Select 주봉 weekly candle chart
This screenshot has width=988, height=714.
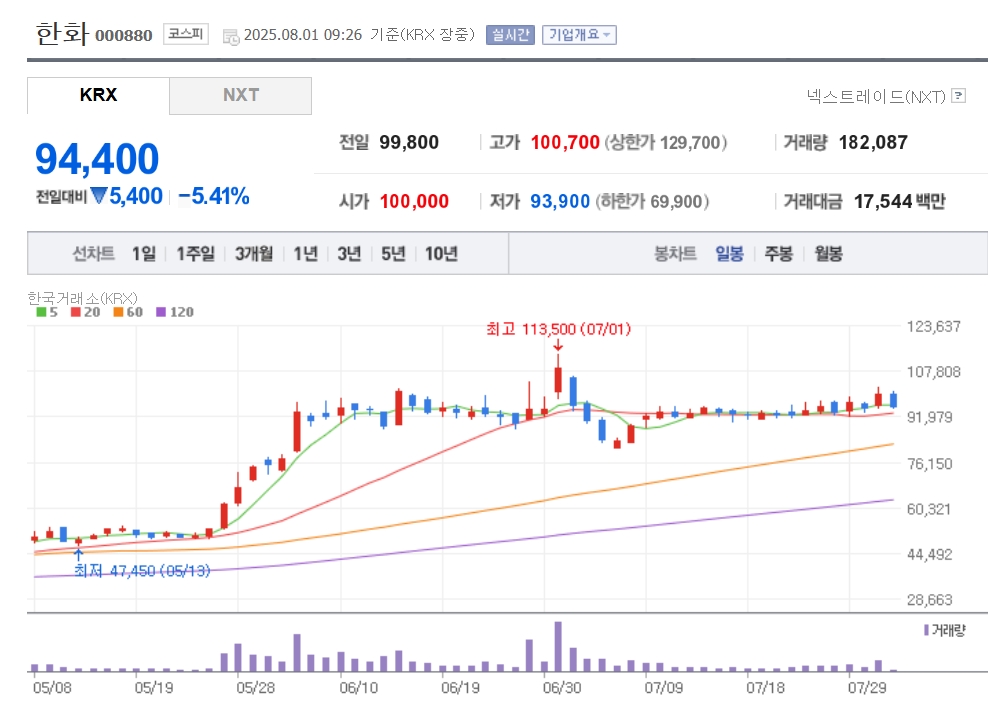[x=778, y=253]
